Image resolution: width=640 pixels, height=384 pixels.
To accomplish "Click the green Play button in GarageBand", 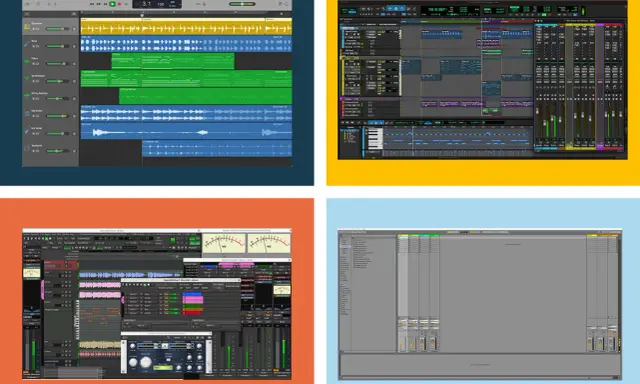I will [112, 4].
